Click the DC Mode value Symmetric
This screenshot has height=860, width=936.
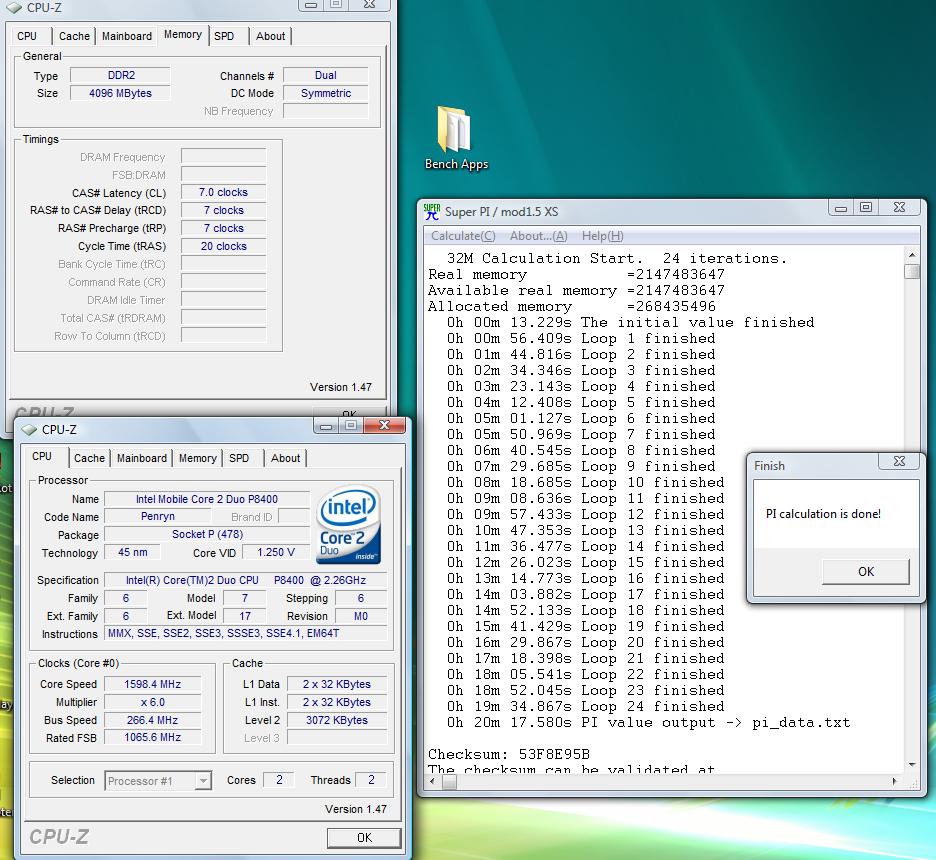[x=325, y=93]
